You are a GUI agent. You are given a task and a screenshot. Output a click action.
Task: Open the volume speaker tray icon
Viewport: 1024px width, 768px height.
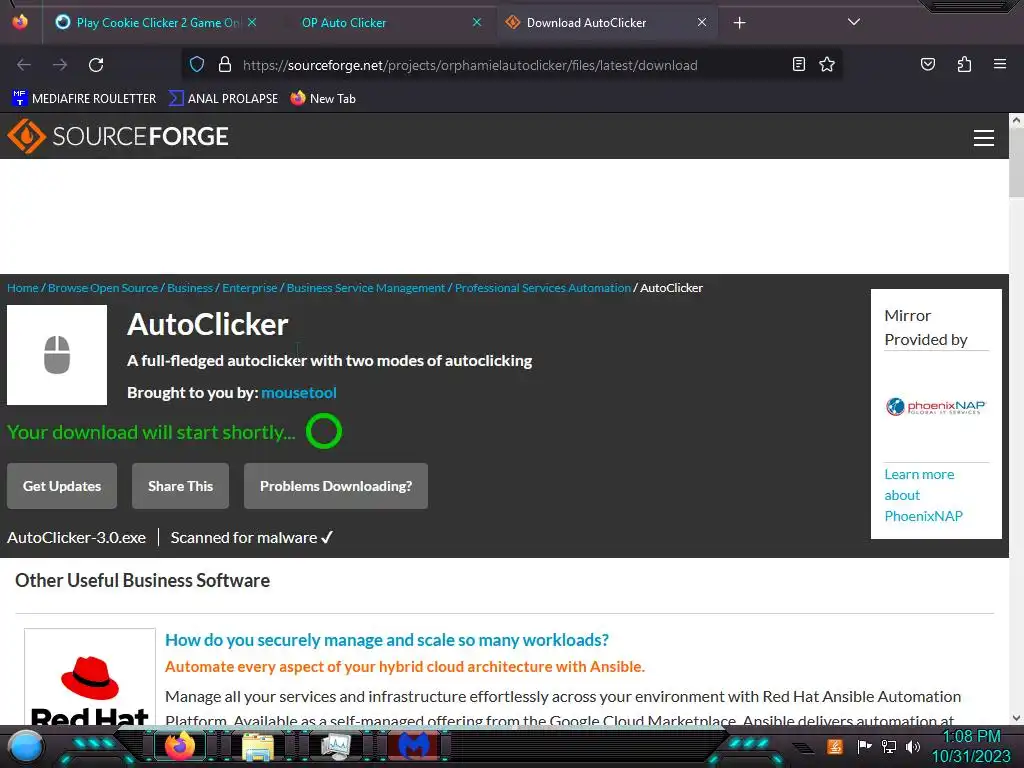(x=913, y=746)
